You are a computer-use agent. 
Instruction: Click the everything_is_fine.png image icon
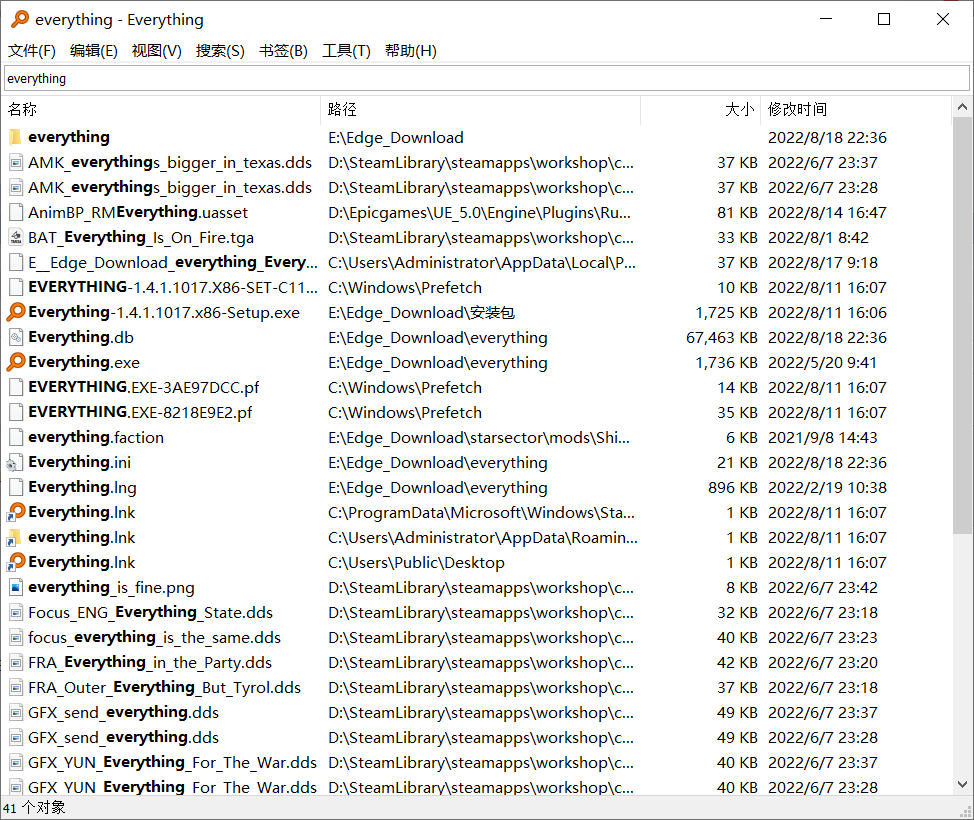coord(16,588)
